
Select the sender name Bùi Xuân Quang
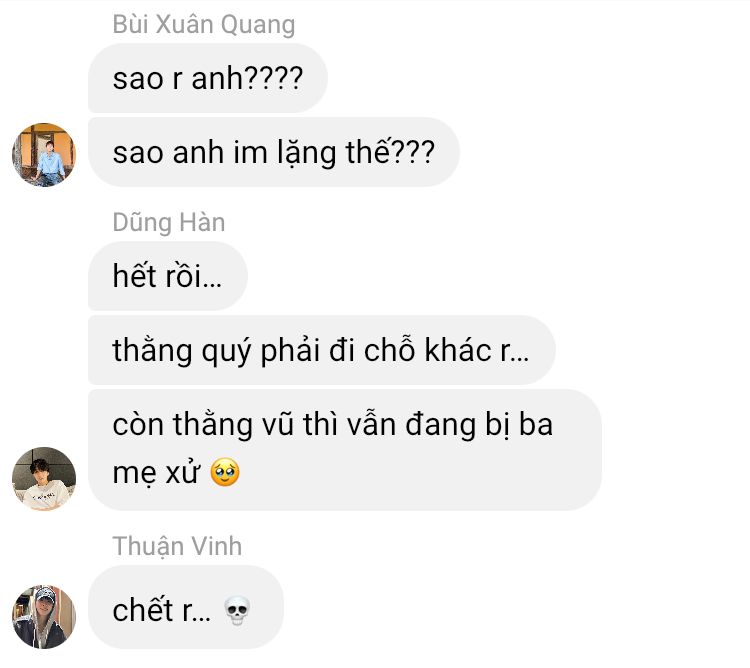click(204, 24)
